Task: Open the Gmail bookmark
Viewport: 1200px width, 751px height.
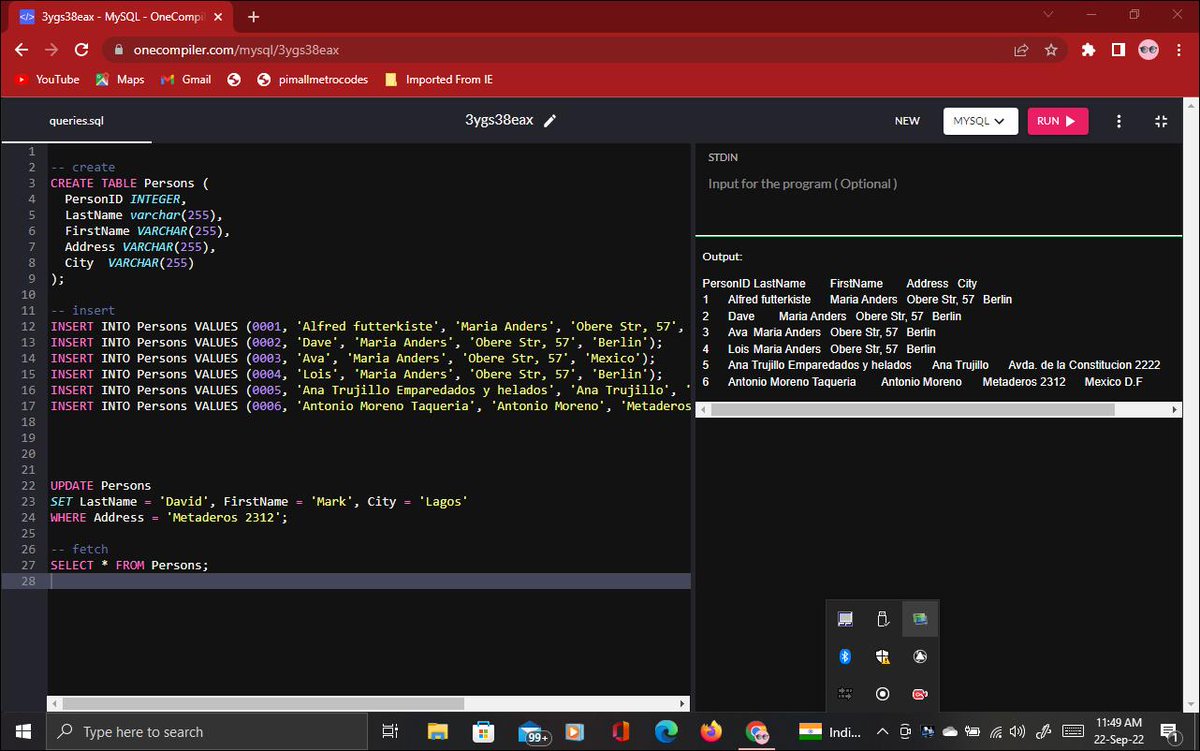Action: [186, 79]
